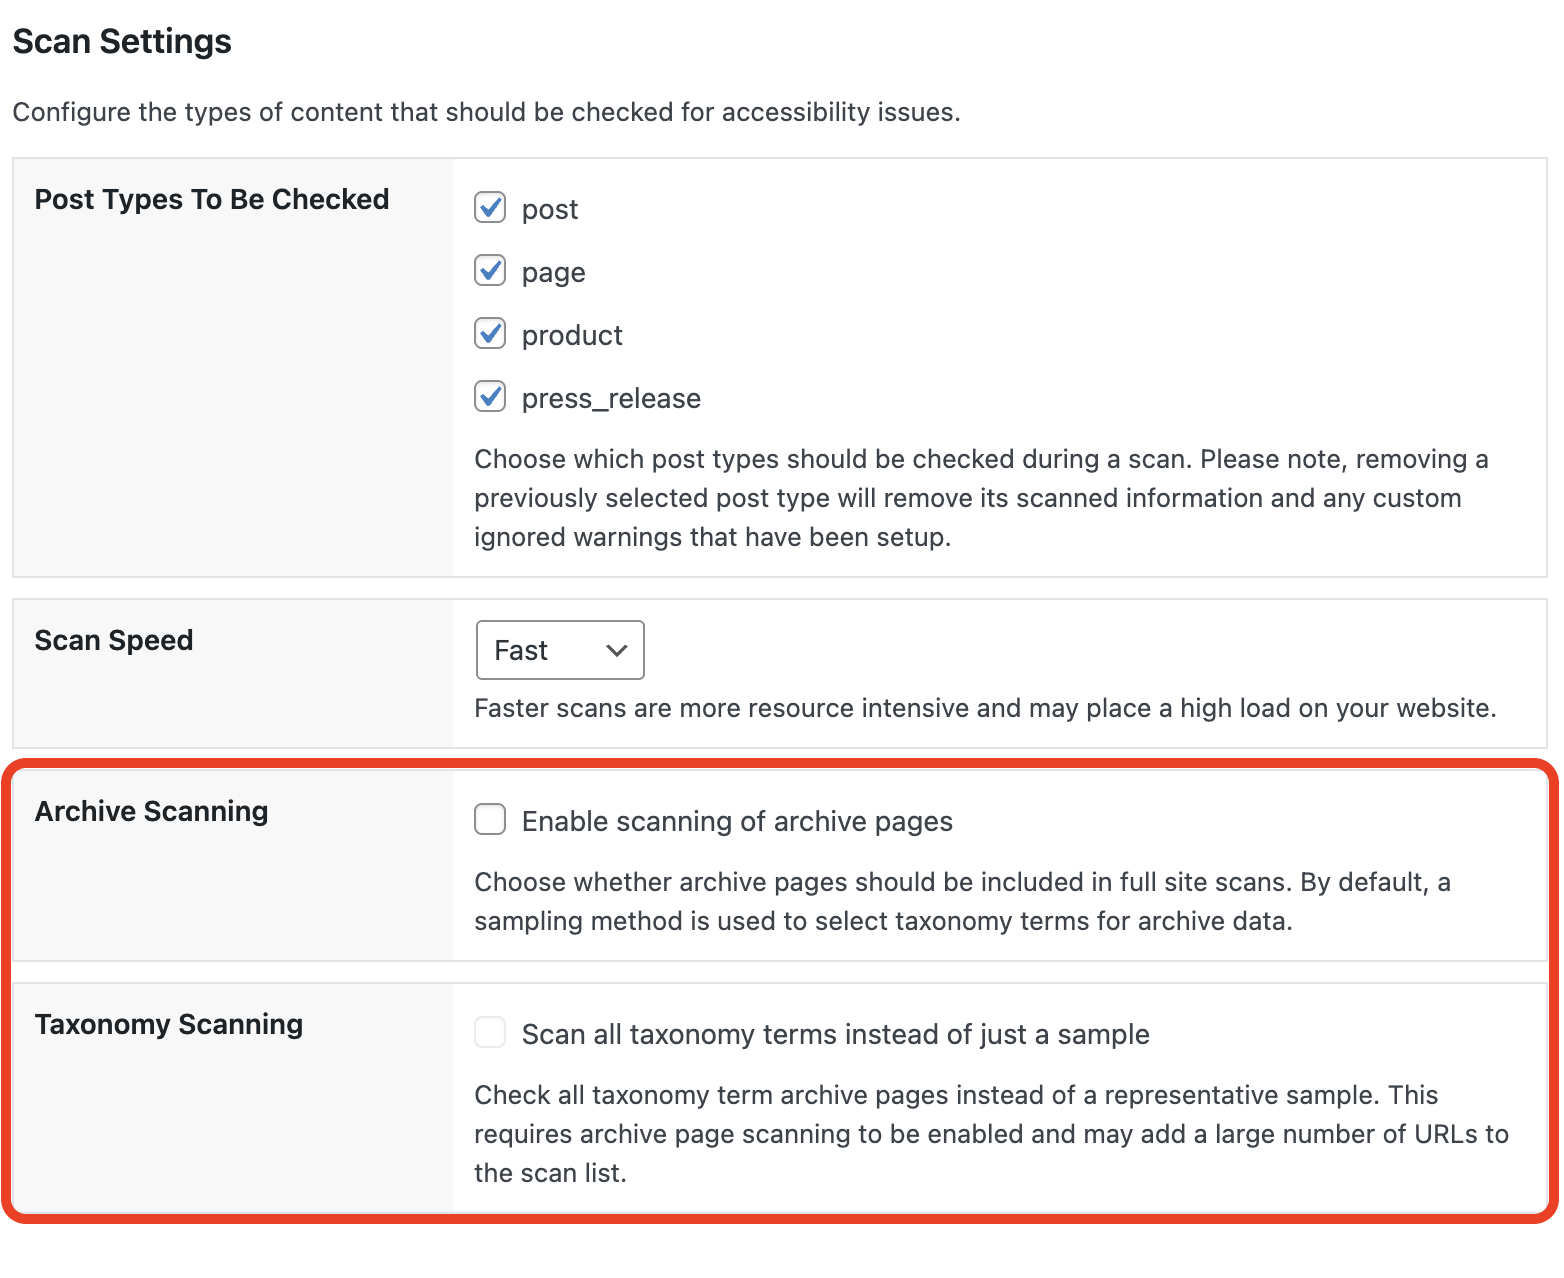Enable scanning of archive pages

pos(490,819)
